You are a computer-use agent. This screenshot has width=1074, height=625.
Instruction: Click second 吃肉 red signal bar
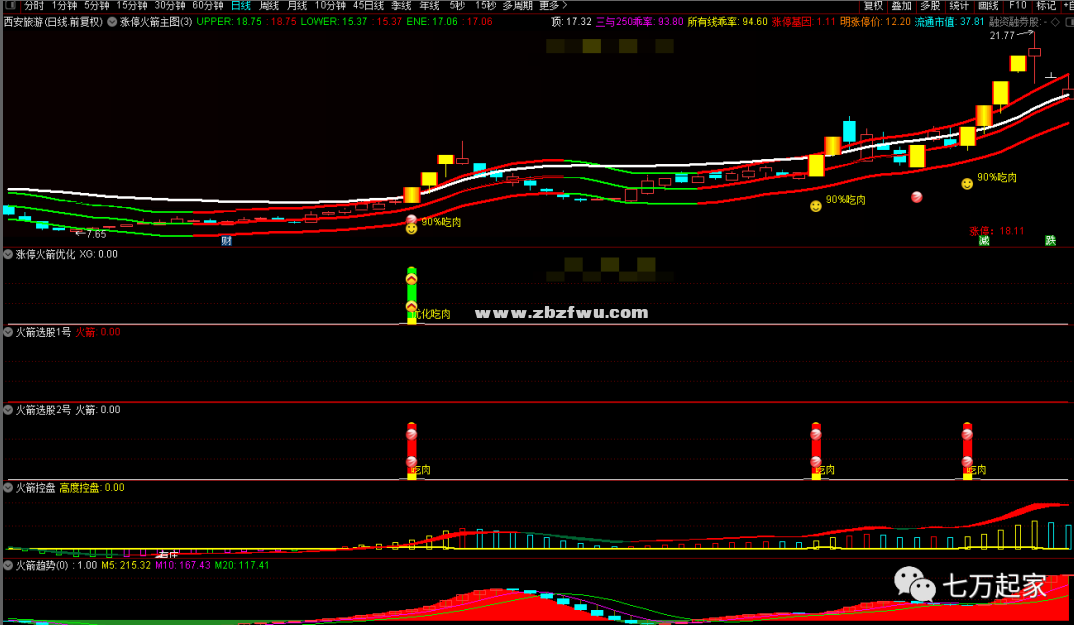pyautogui.click(x=816, y=451)
